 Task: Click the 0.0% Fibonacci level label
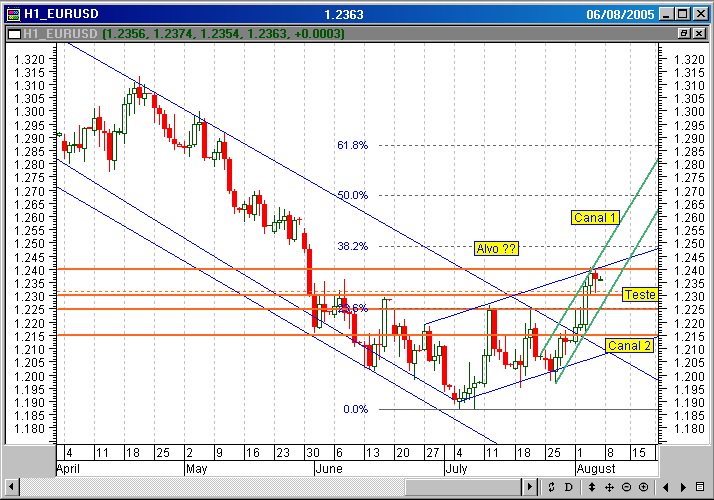[356, 409]
